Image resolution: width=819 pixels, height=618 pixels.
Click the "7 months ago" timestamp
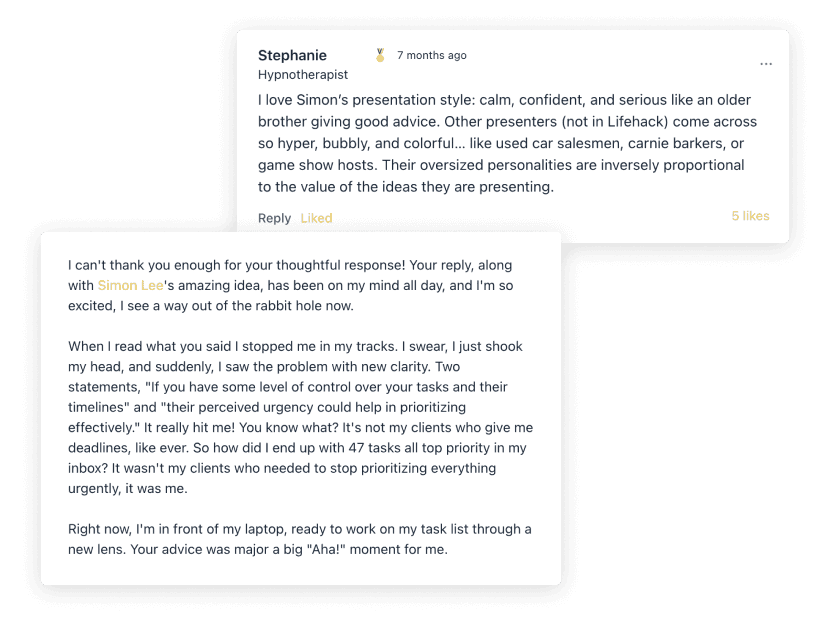[431, 56]
